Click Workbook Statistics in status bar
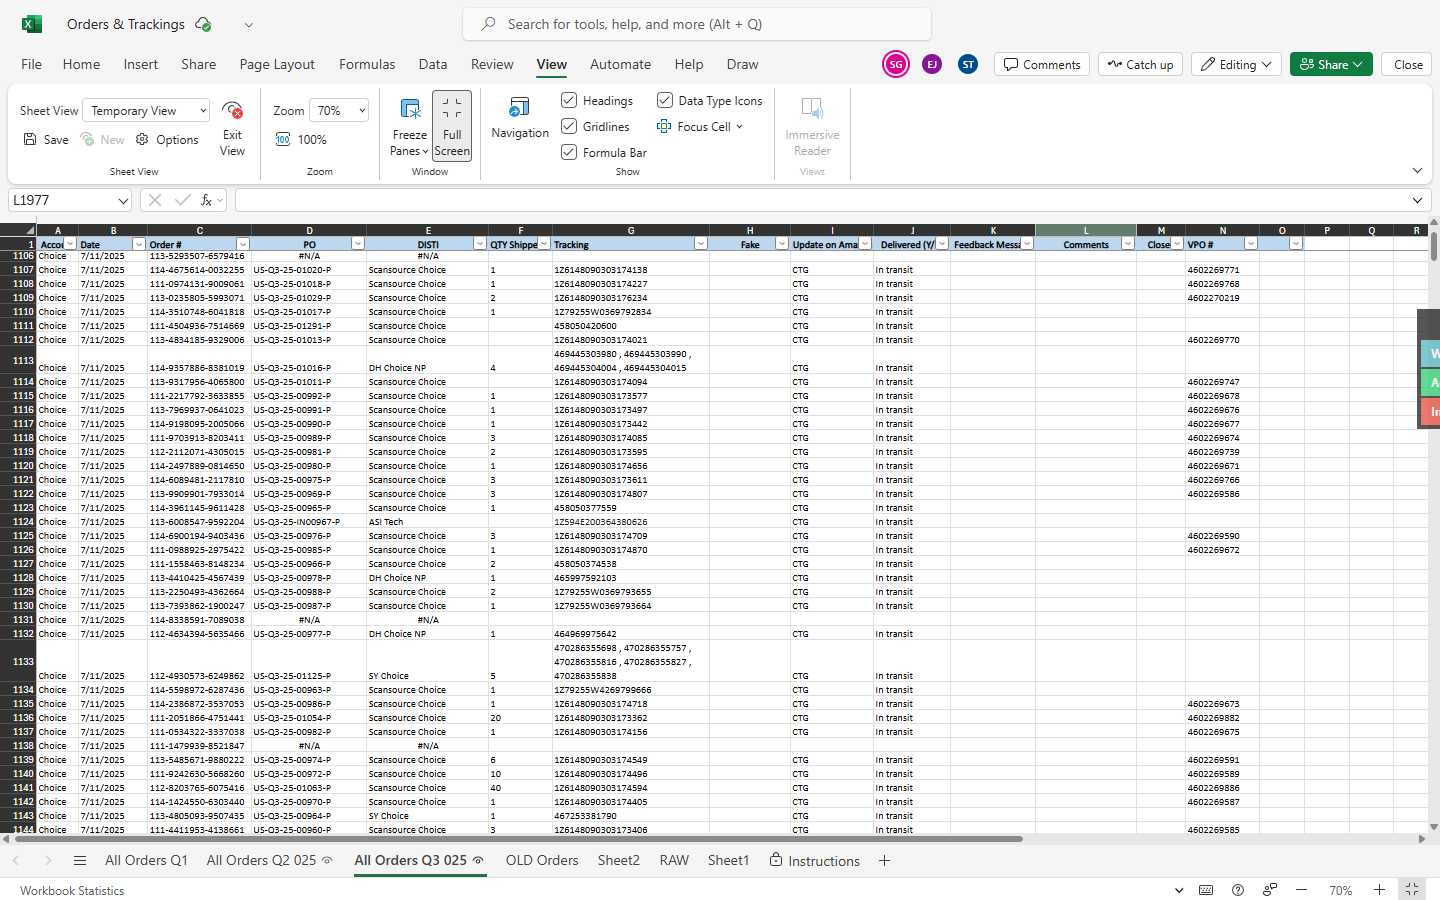 (x=72, y=890)
